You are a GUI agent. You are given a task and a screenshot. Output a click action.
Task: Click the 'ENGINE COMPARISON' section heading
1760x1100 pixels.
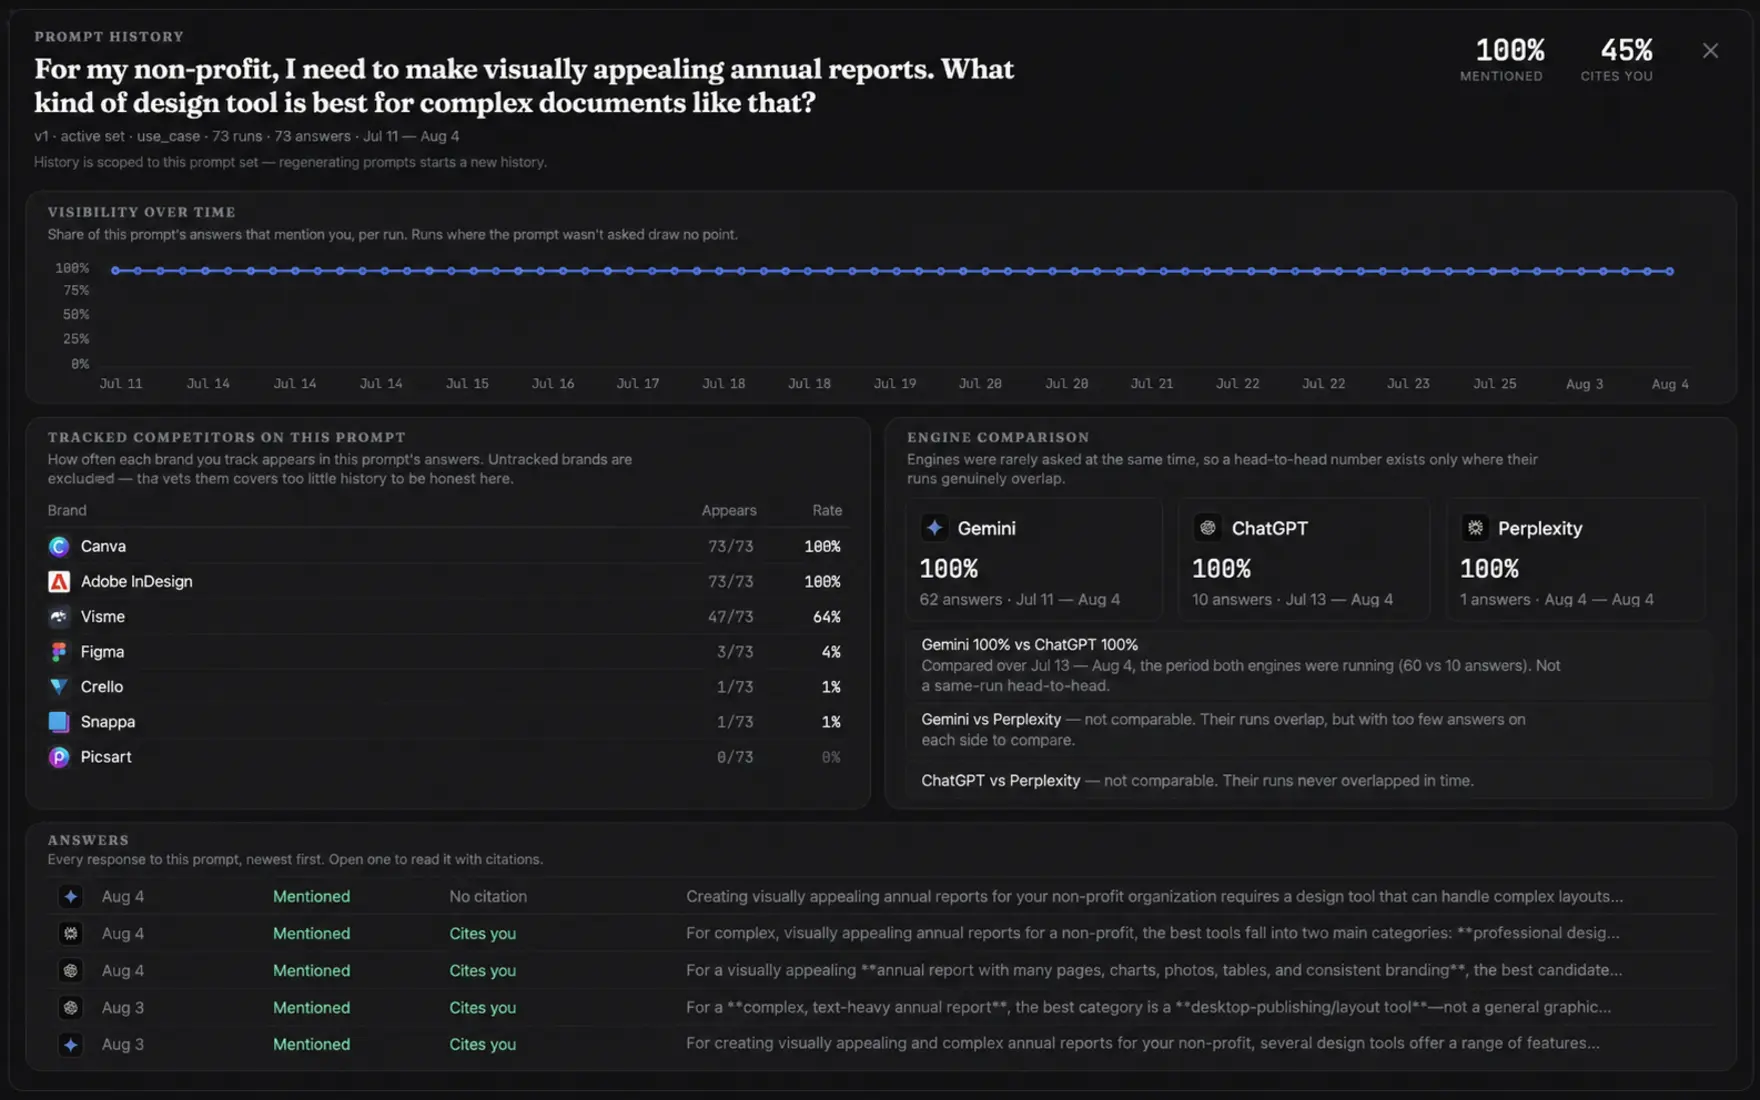[x=998, y=437]
